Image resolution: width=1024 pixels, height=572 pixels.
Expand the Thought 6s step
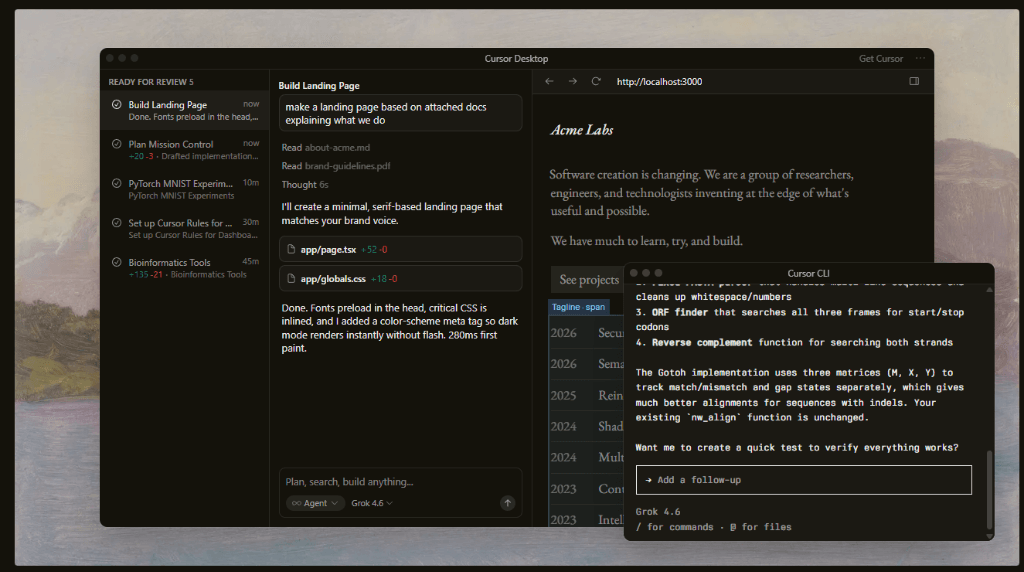point(304,185)
